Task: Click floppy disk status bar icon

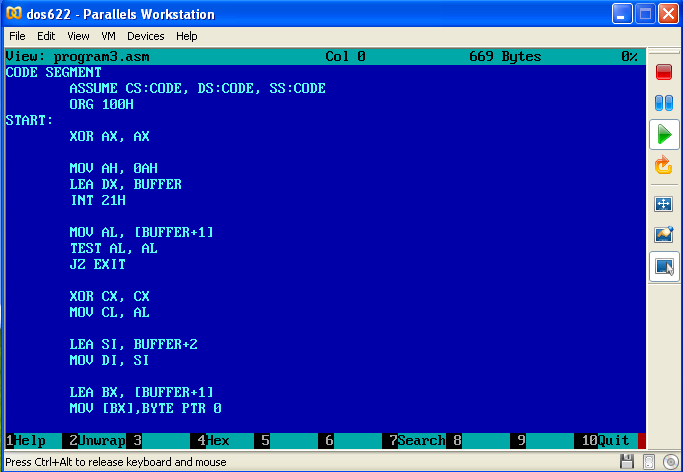Action: [x=627, y=462]
